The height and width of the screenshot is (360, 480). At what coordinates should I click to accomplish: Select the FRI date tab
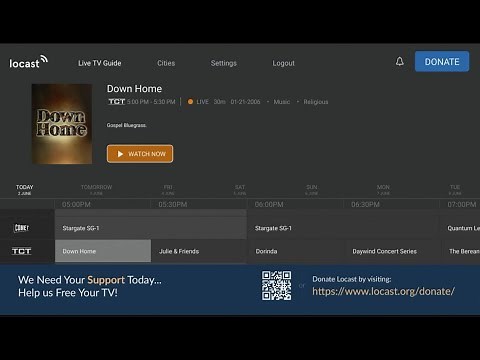pos(168,190)
